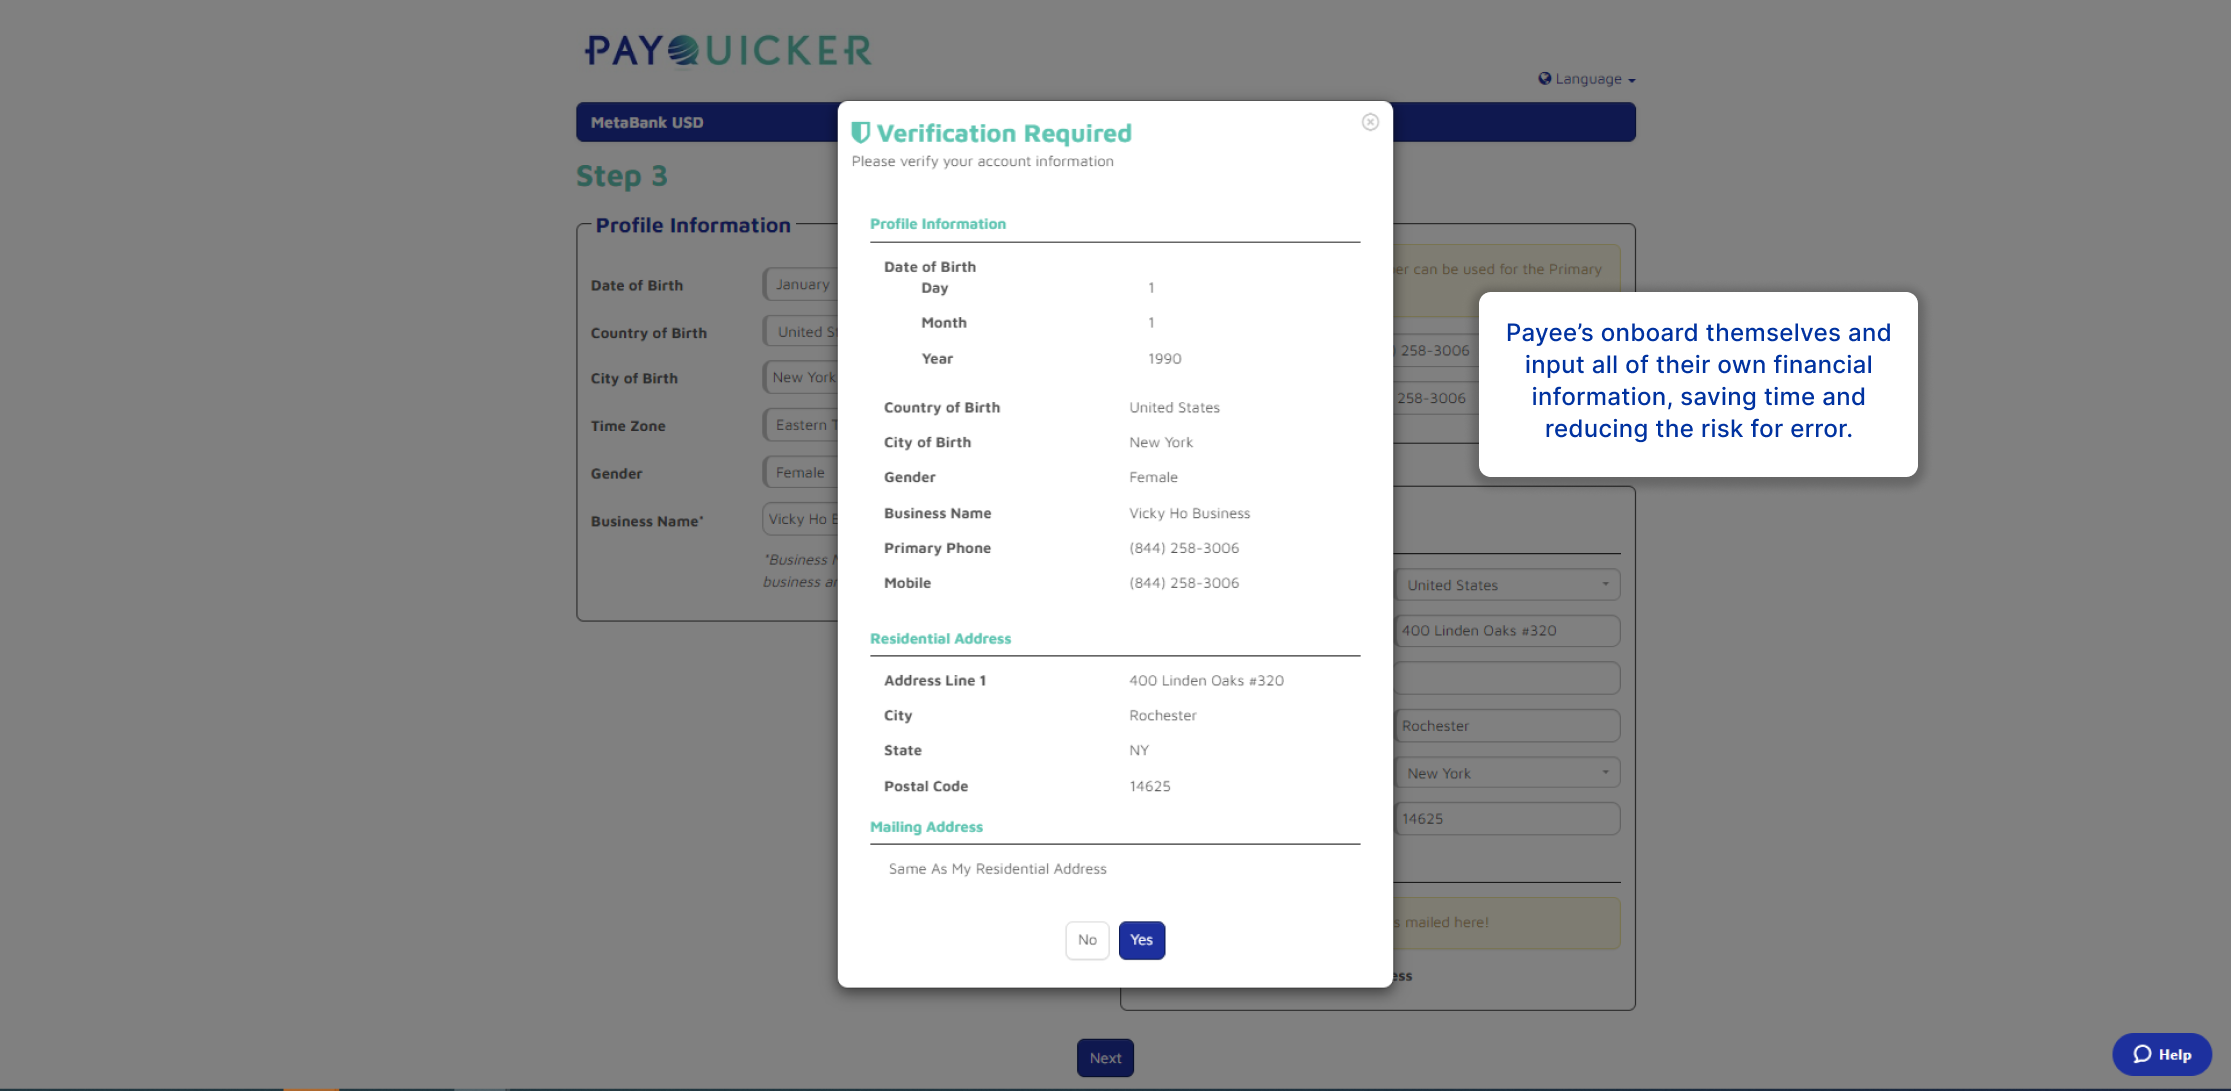Expand the United States country dropdown
The image size is (2231, 1091).
[x=1507, y=585]
